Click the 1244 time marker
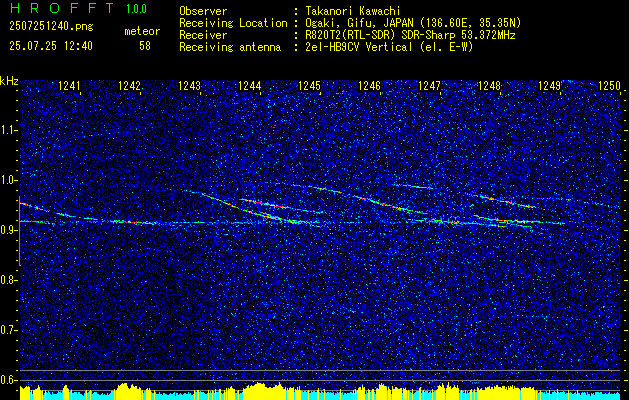The height and width of the screenshot is (400, 629). (x=250, y=85)
